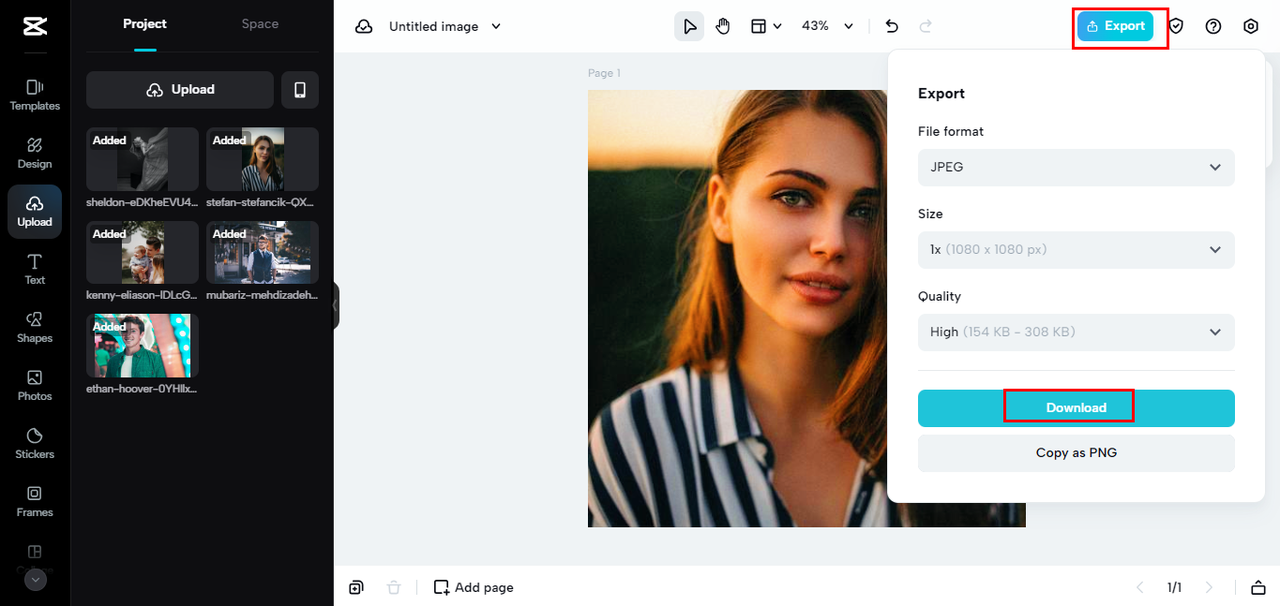Viewport: 1280px width, 606px height.
Task: Open the Templates panel
Action: [x=35, y=95]
